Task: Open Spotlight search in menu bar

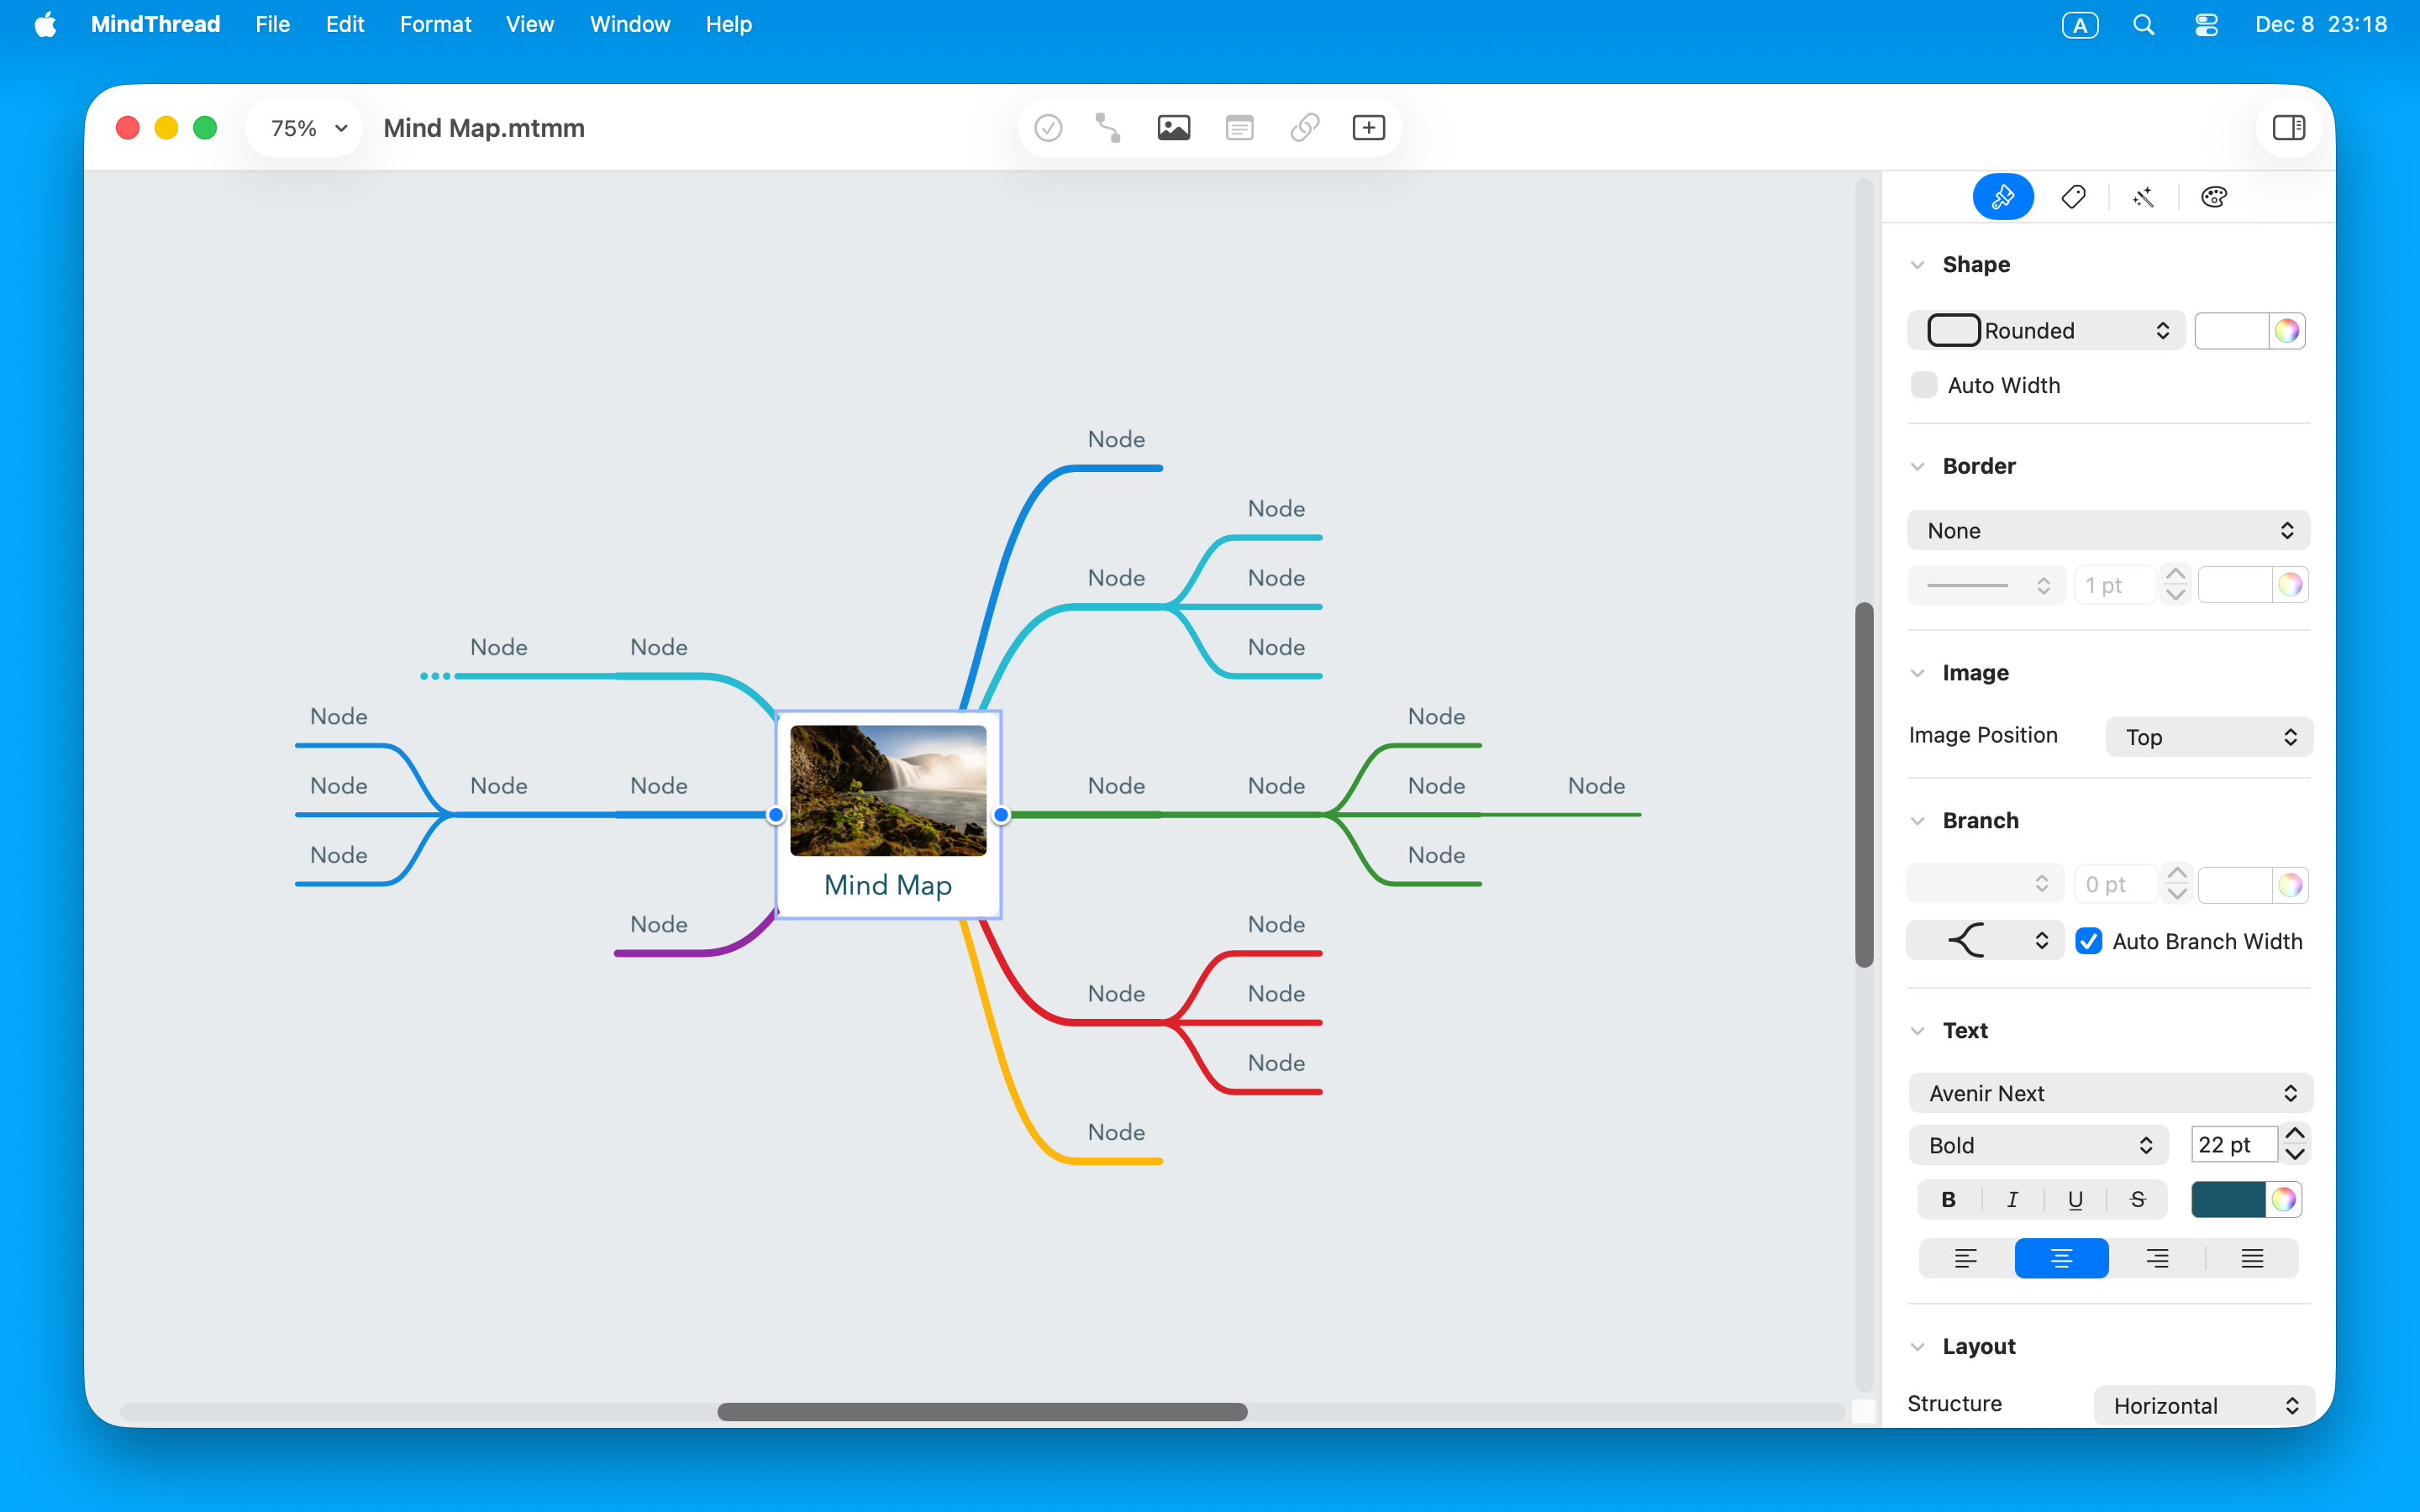Action: click(x=2142, y=25)
